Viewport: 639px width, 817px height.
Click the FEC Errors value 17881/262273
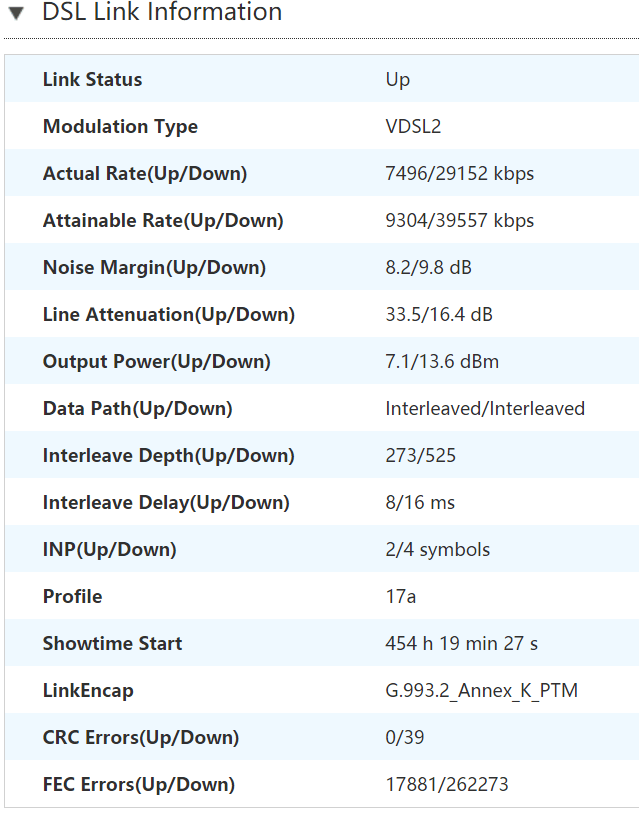tap(446, 785)
